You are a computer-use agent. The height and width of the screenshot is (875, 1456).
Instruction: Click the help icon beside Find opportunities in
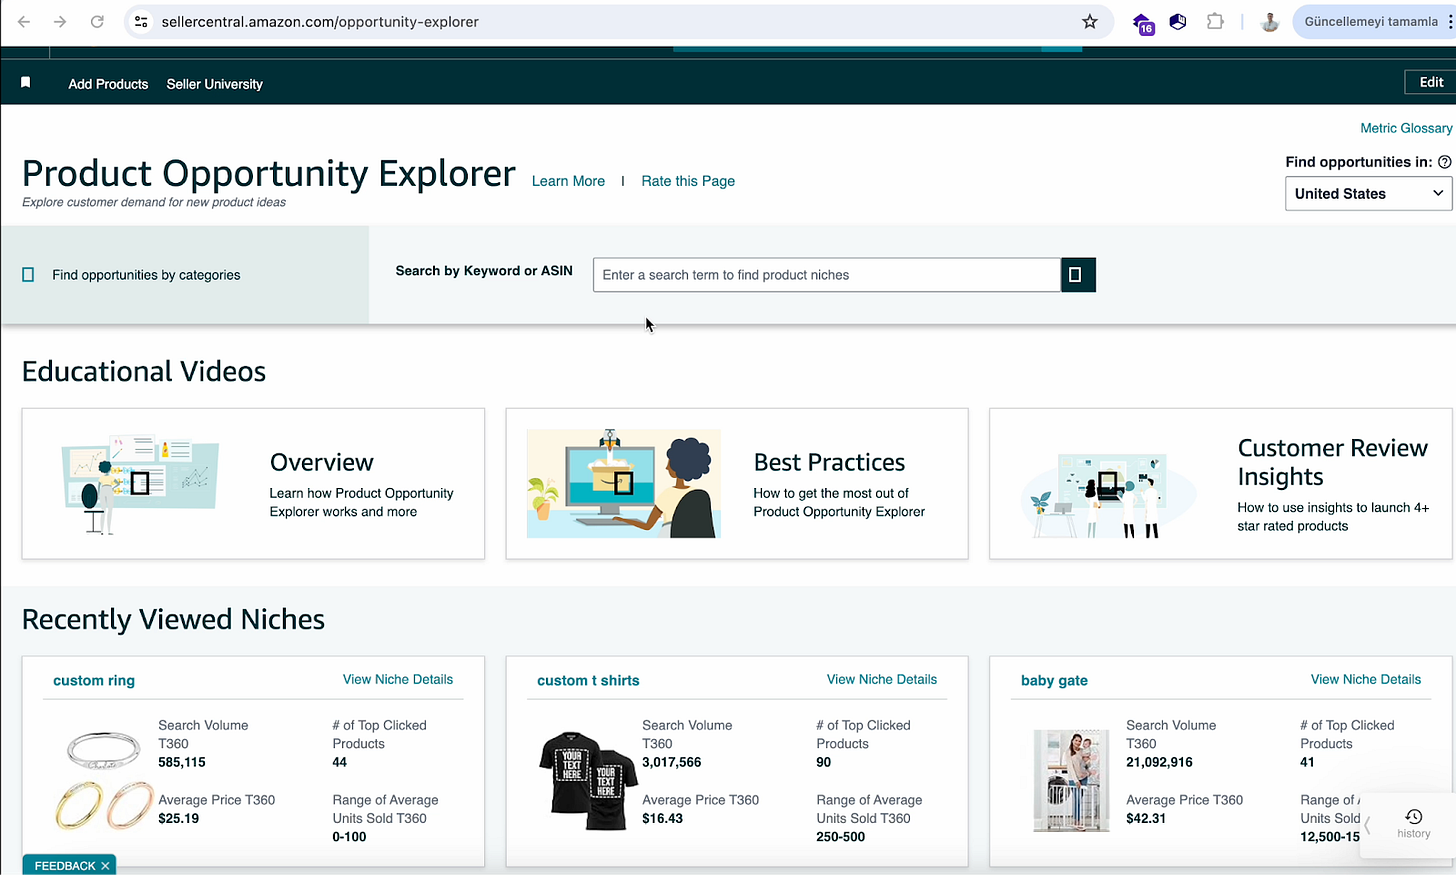tap(1444, 162)
